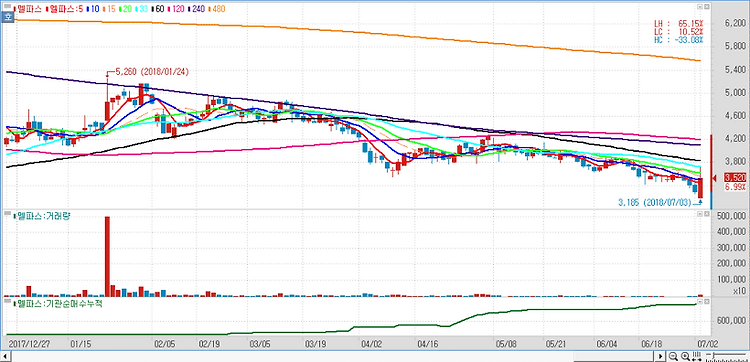This screenshot has width=750, height=362.
Task: Select the 5-day moving average legend
Action: (65, 9)
